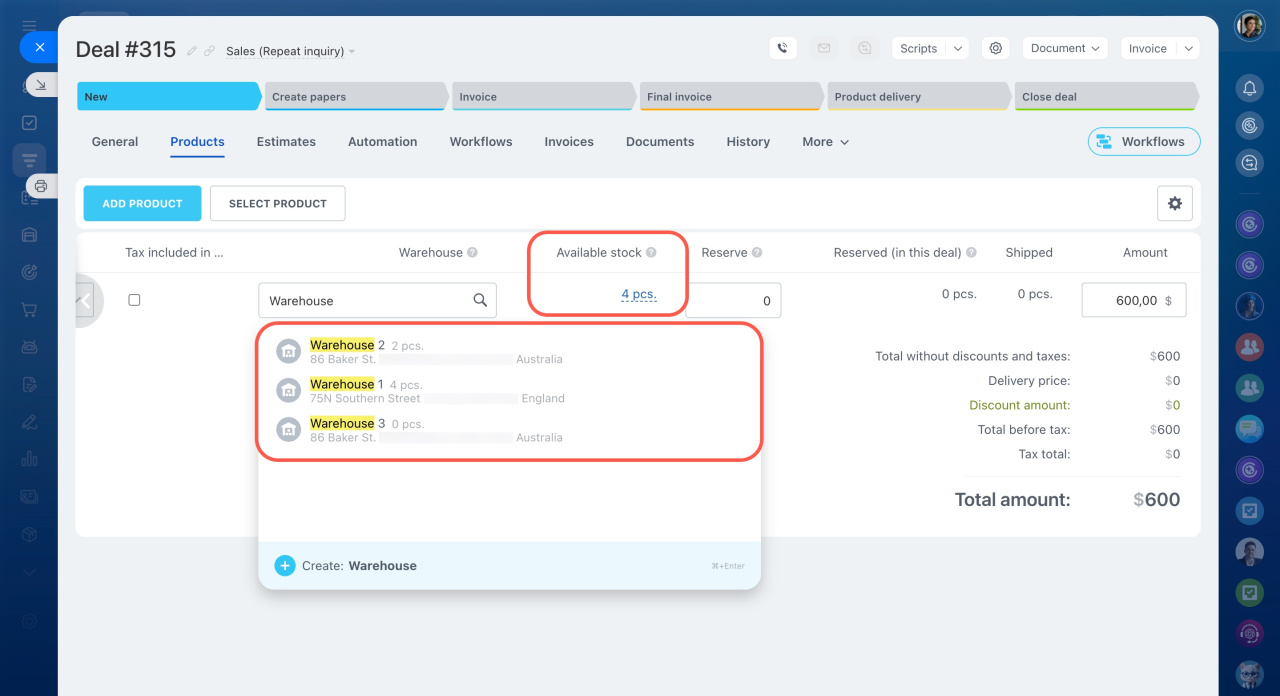The image size is (1280, 696).
Task: Expand the More tabs menu
Action: [825, 142]
